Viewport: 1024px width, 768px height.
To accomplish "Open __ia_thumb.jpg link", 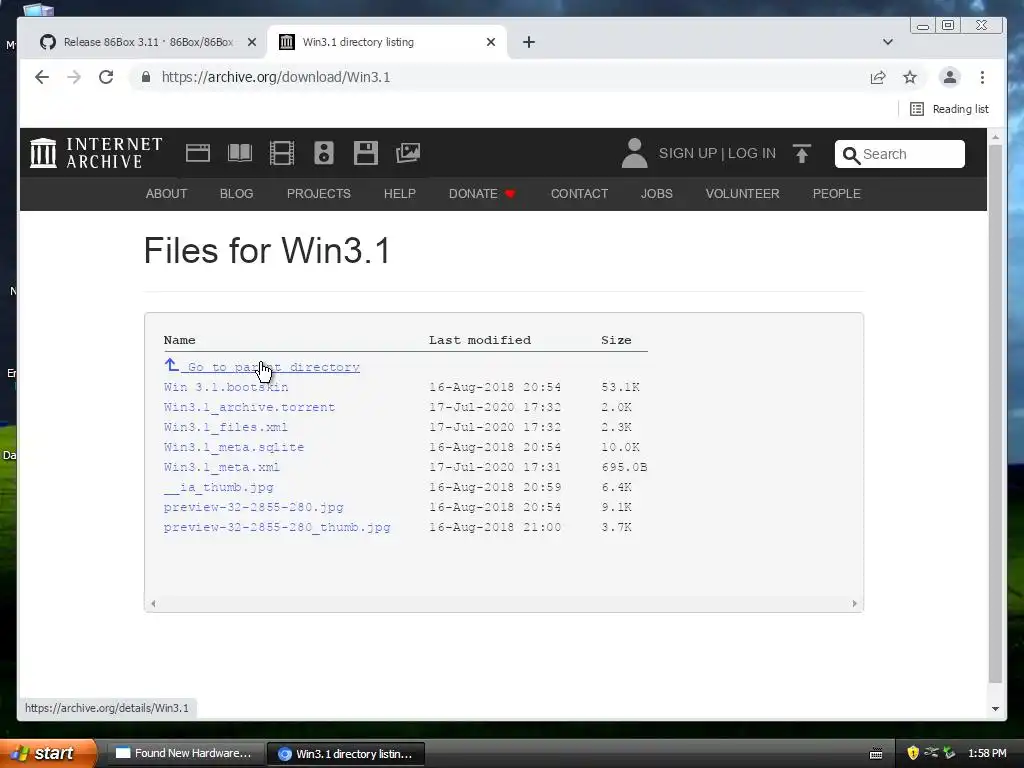I will pyautogui.click(x=218, y=487).
